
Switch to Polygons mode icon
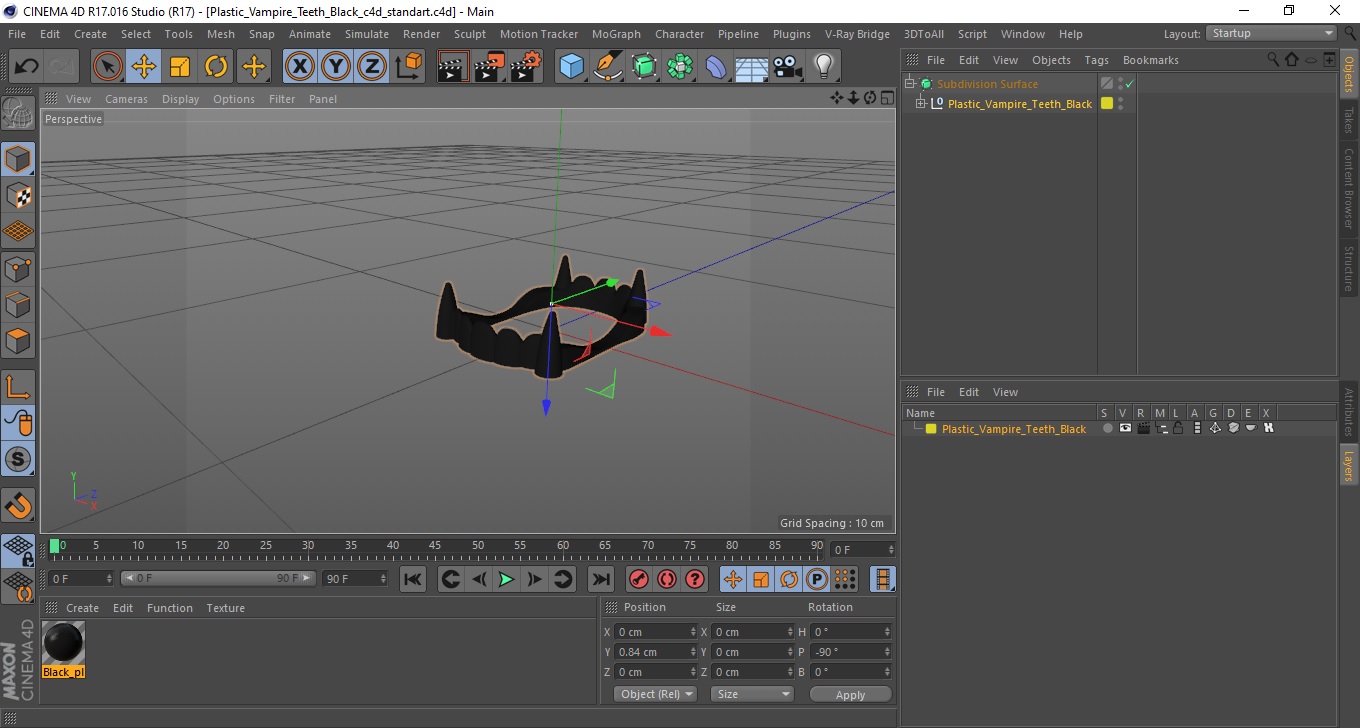(18, 340)
